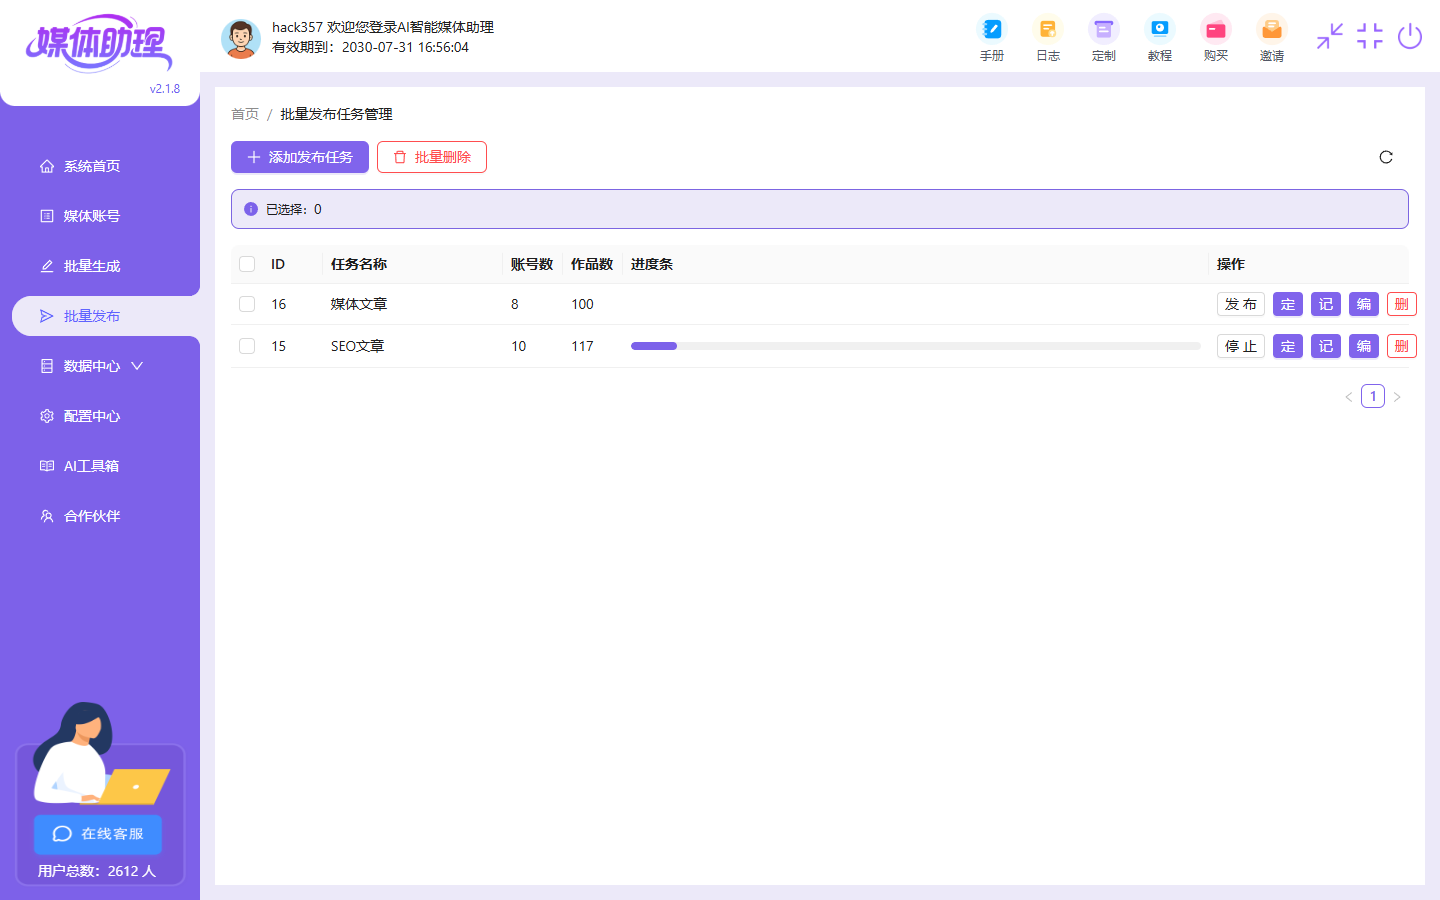
Task: Go to previous page arrow in pagination
Action: click(1348, 397)
